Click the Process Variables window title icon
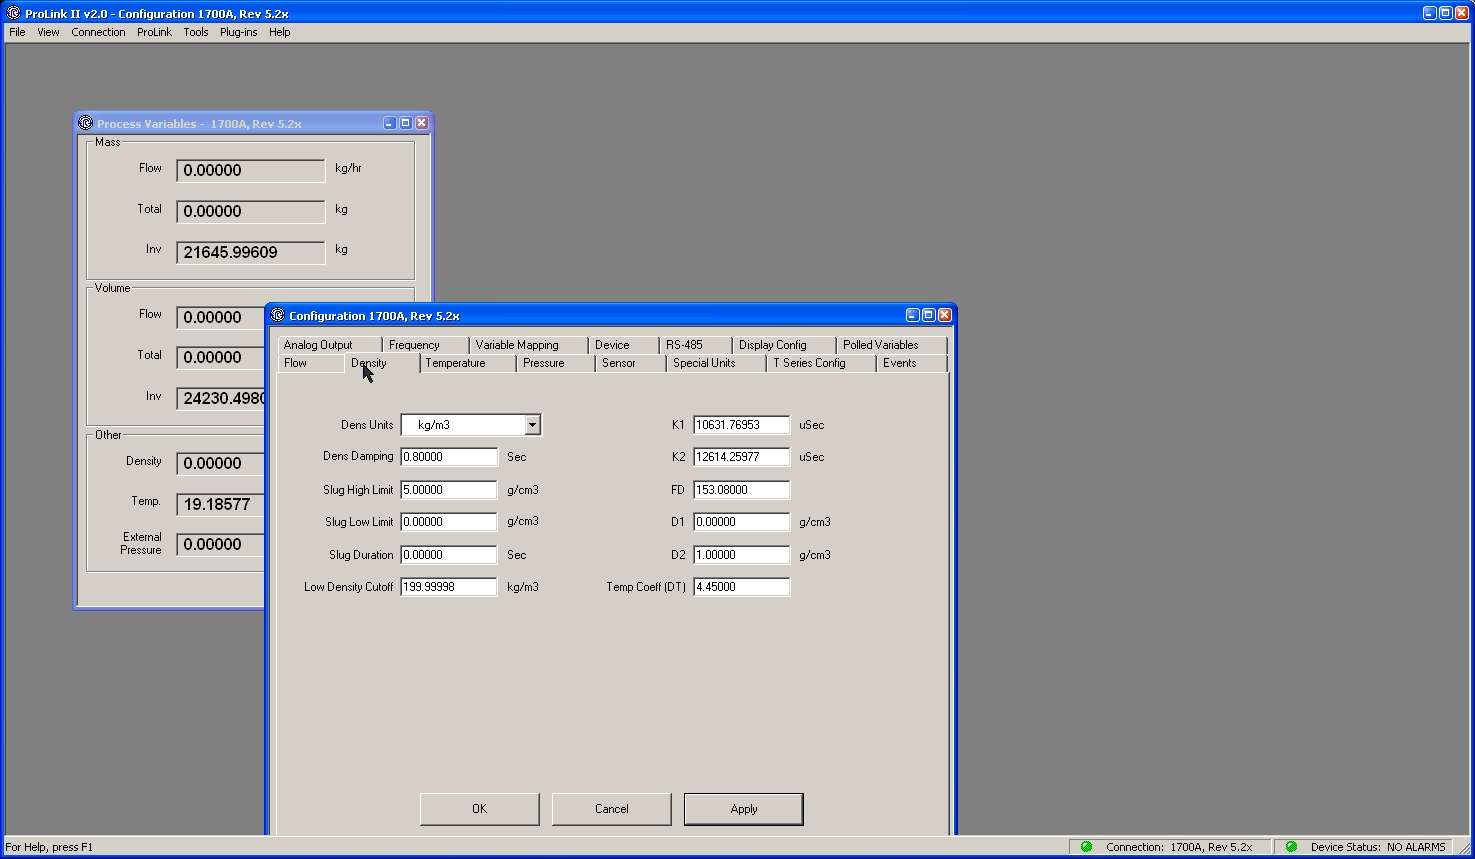 pos(85,123)
